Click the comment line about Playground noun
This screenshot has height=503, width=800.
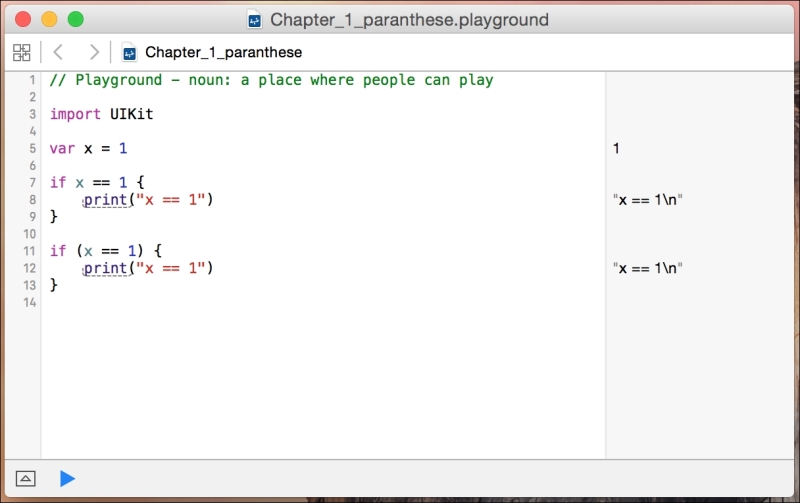tap(271, 80)
